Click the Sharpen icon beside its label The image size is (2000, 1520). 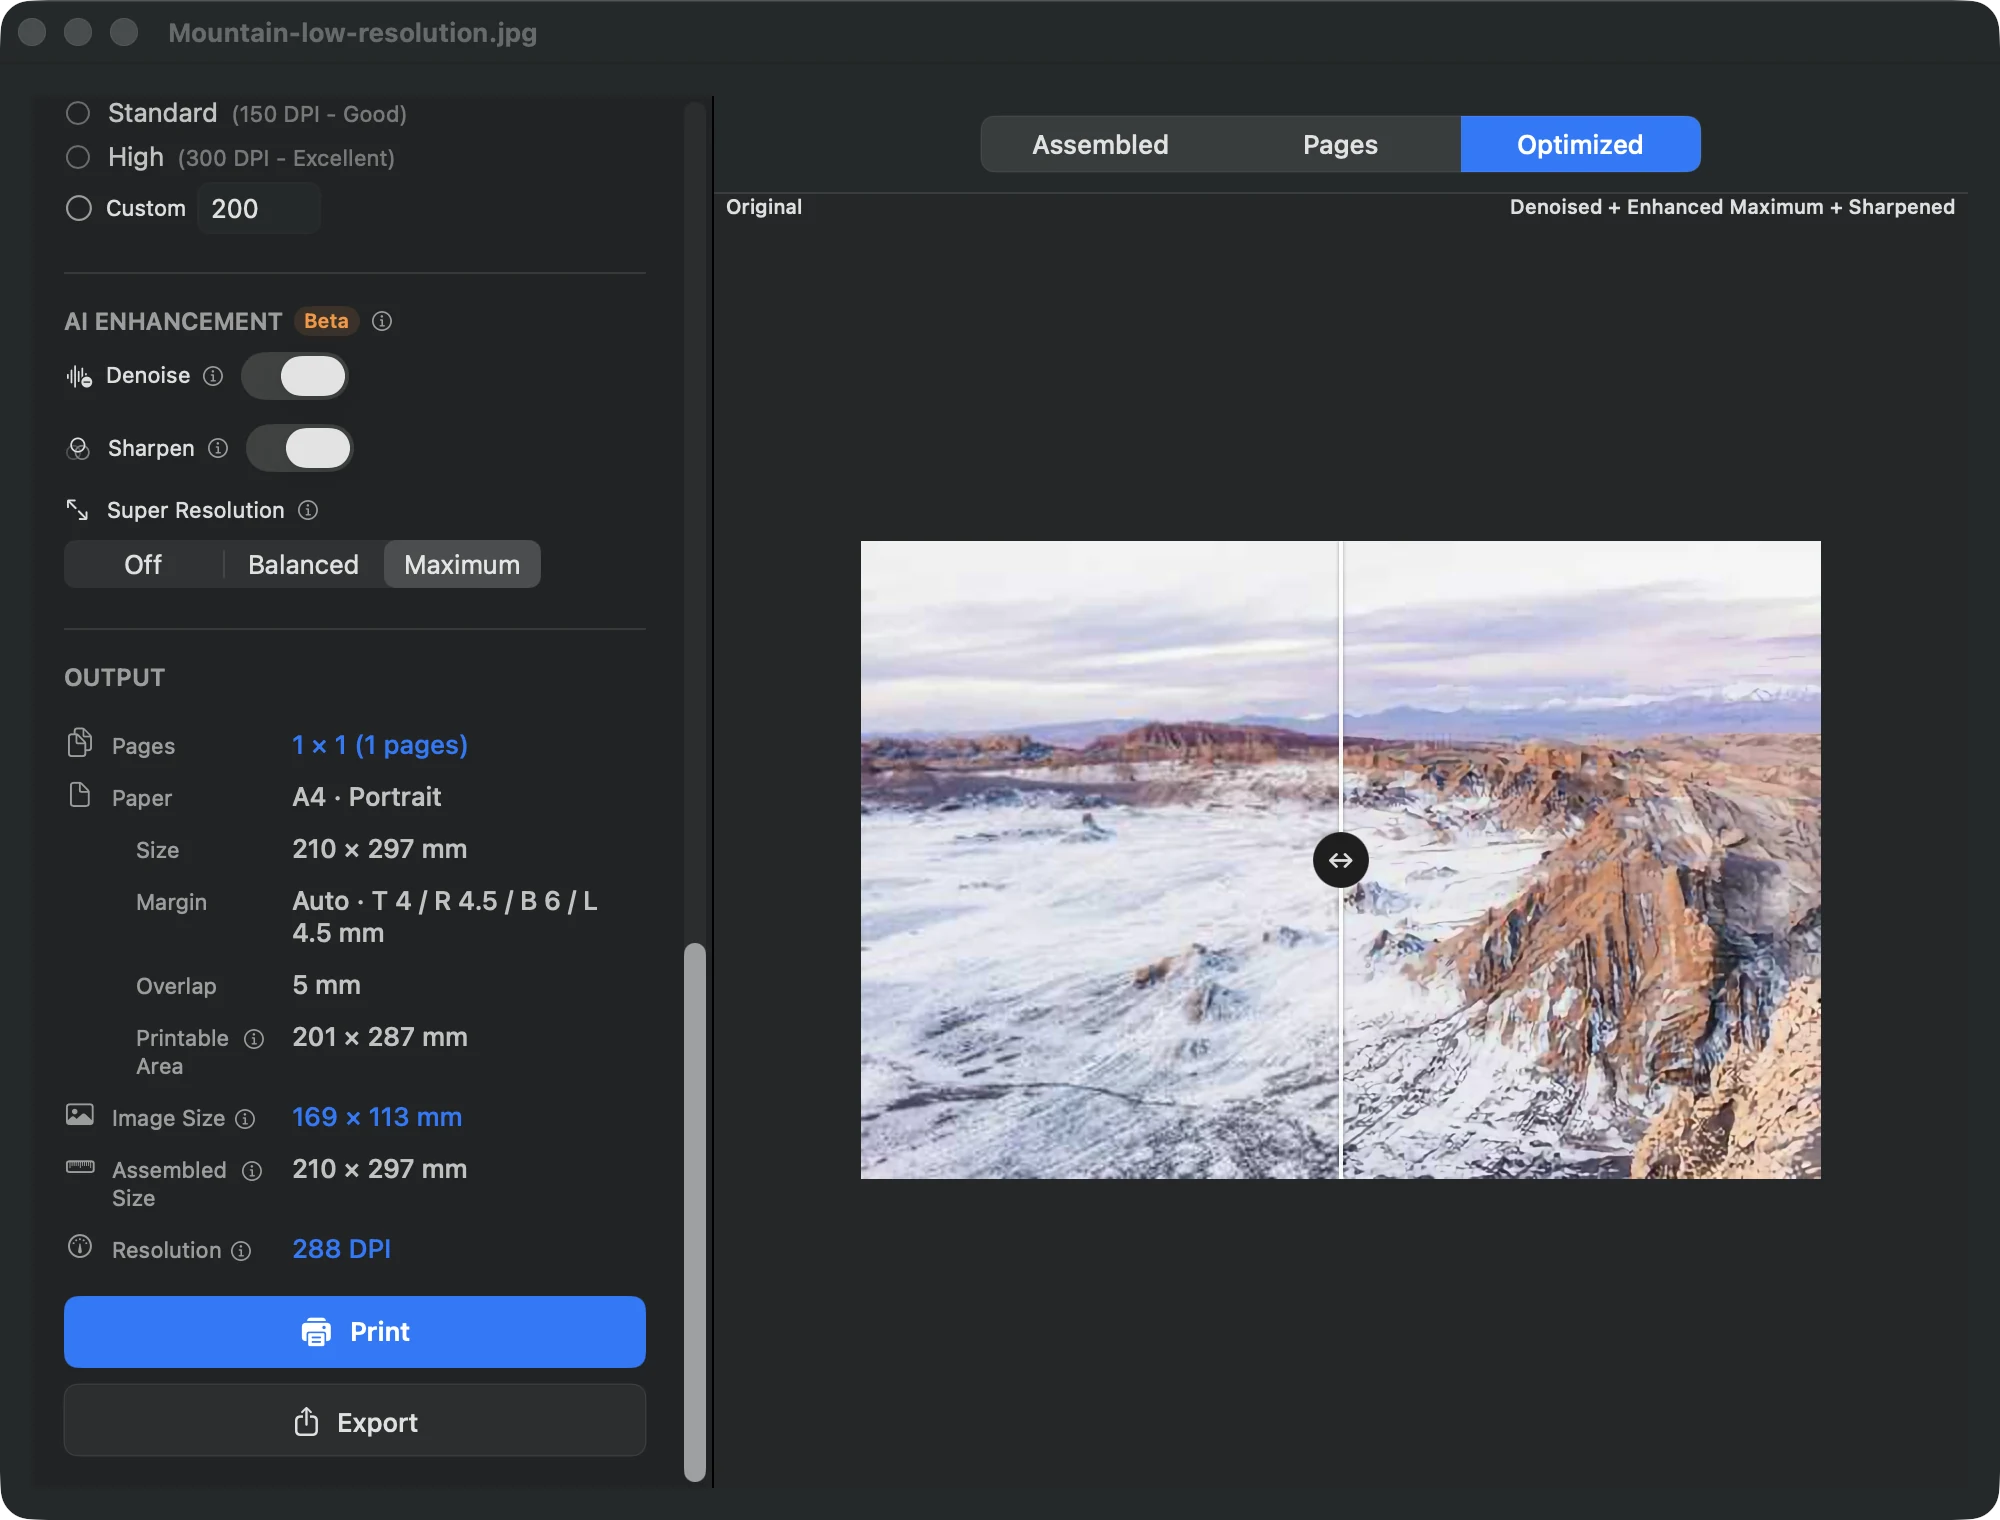(x=78, y=449)
